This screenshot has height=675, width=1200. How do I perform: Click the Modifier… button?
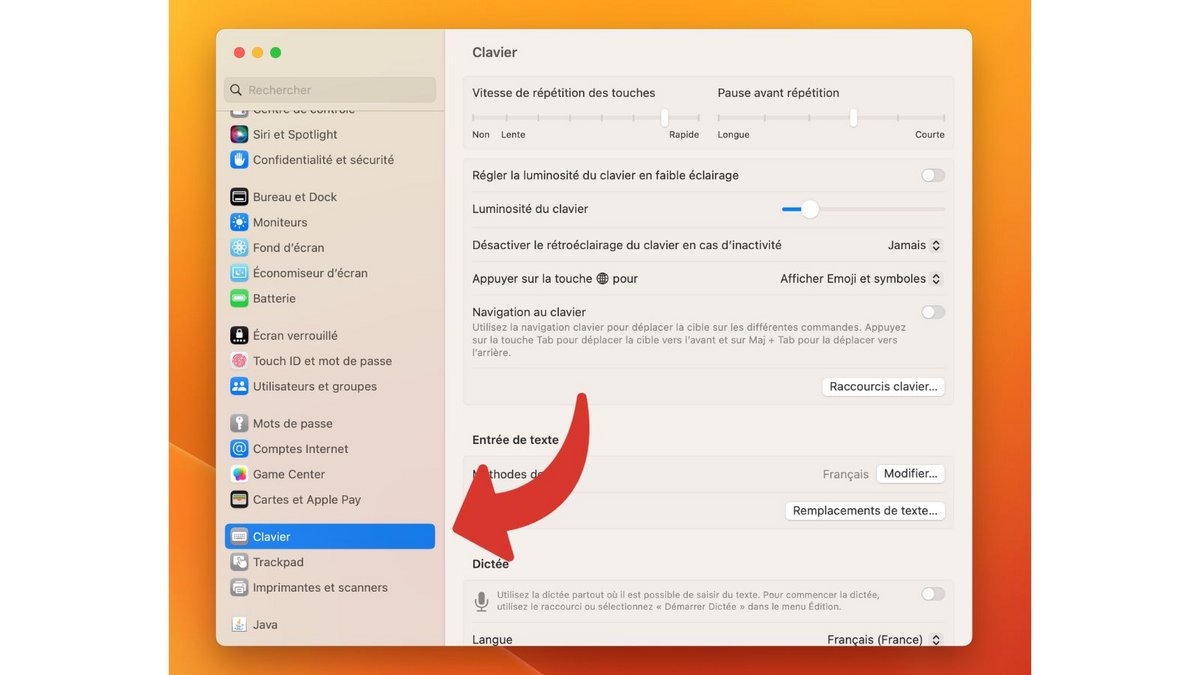pos(910,474)
